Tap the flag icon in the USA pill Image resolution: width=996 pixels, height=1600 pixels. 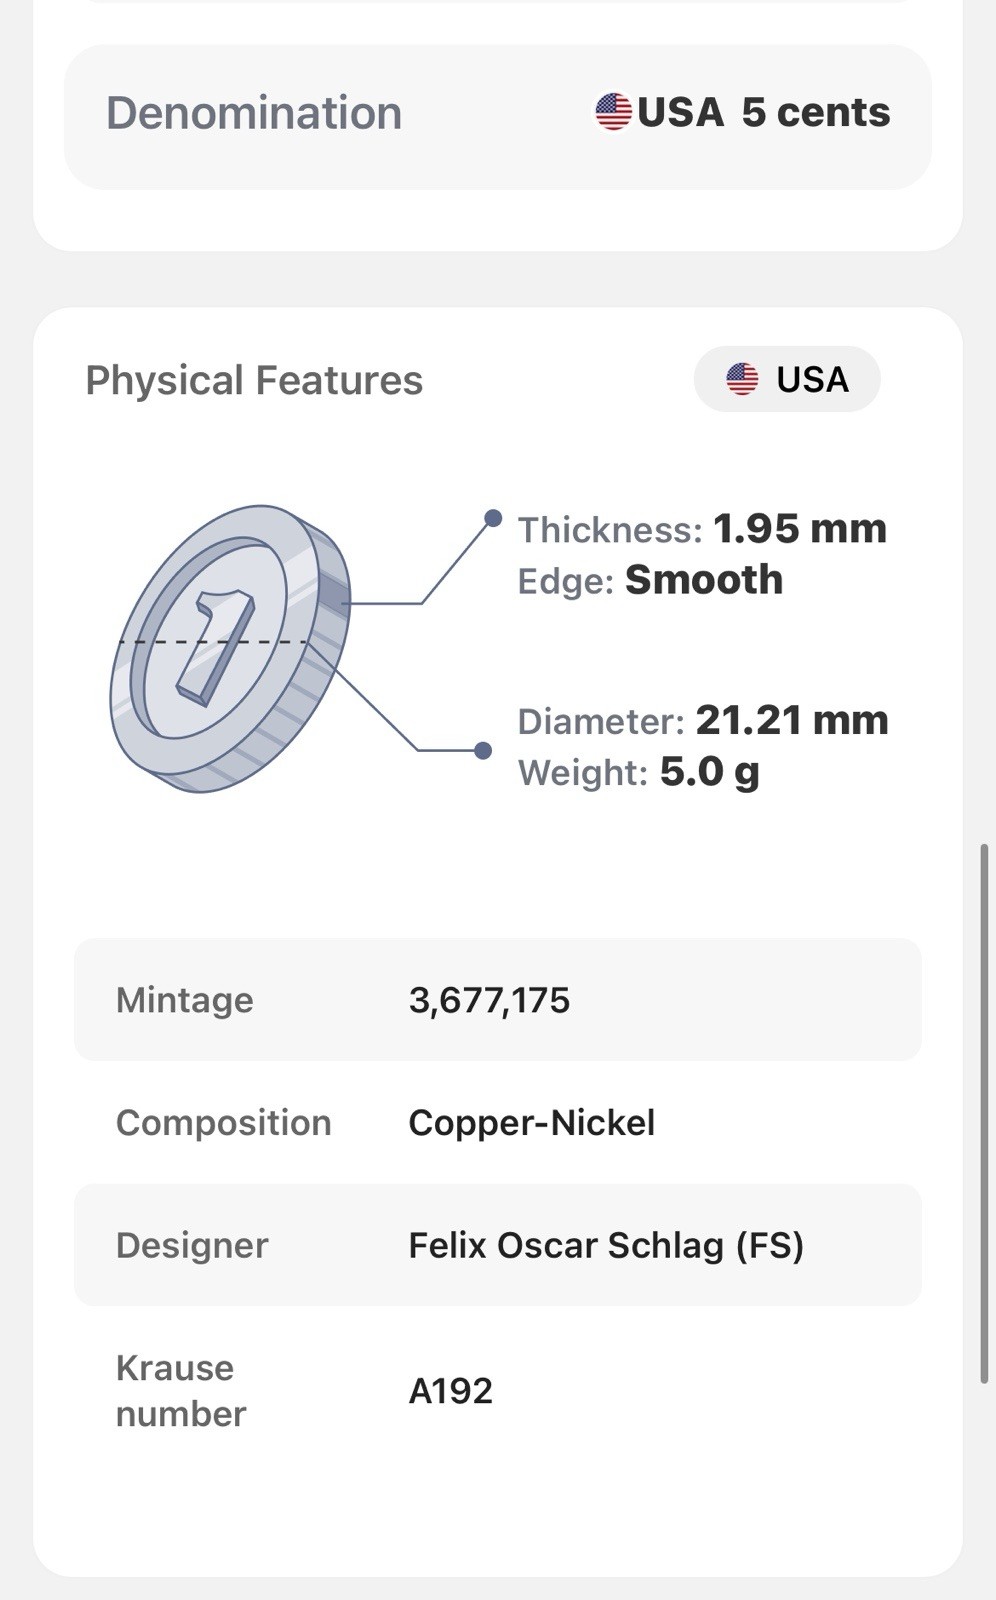pyautogui.click(x=742, y=379)
